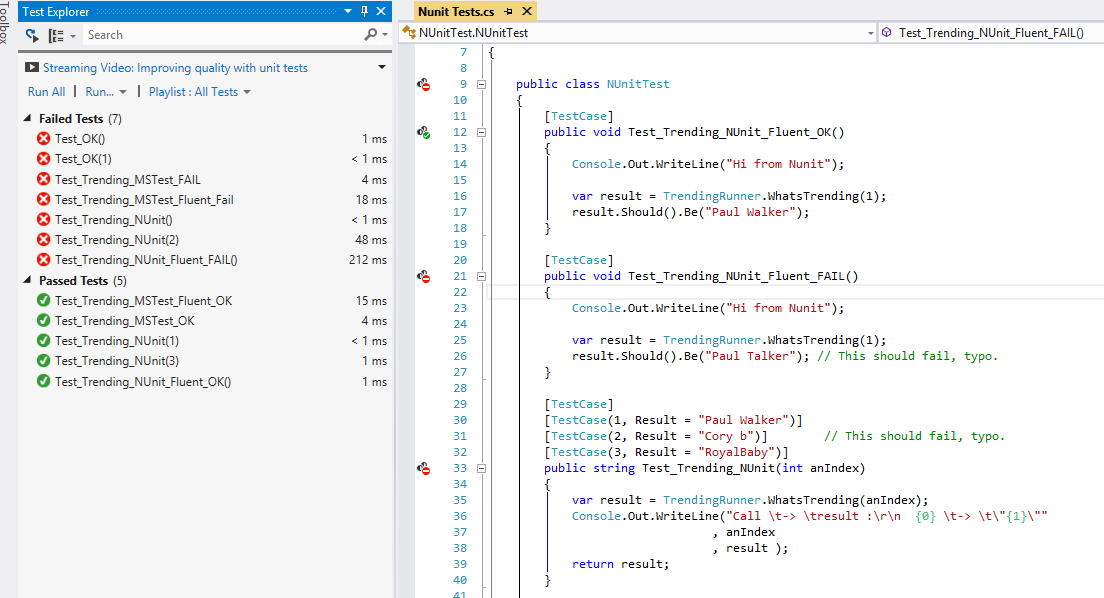Collapse Test_Trending_NUnit method outline at line 33

click(x=482, y=468)
